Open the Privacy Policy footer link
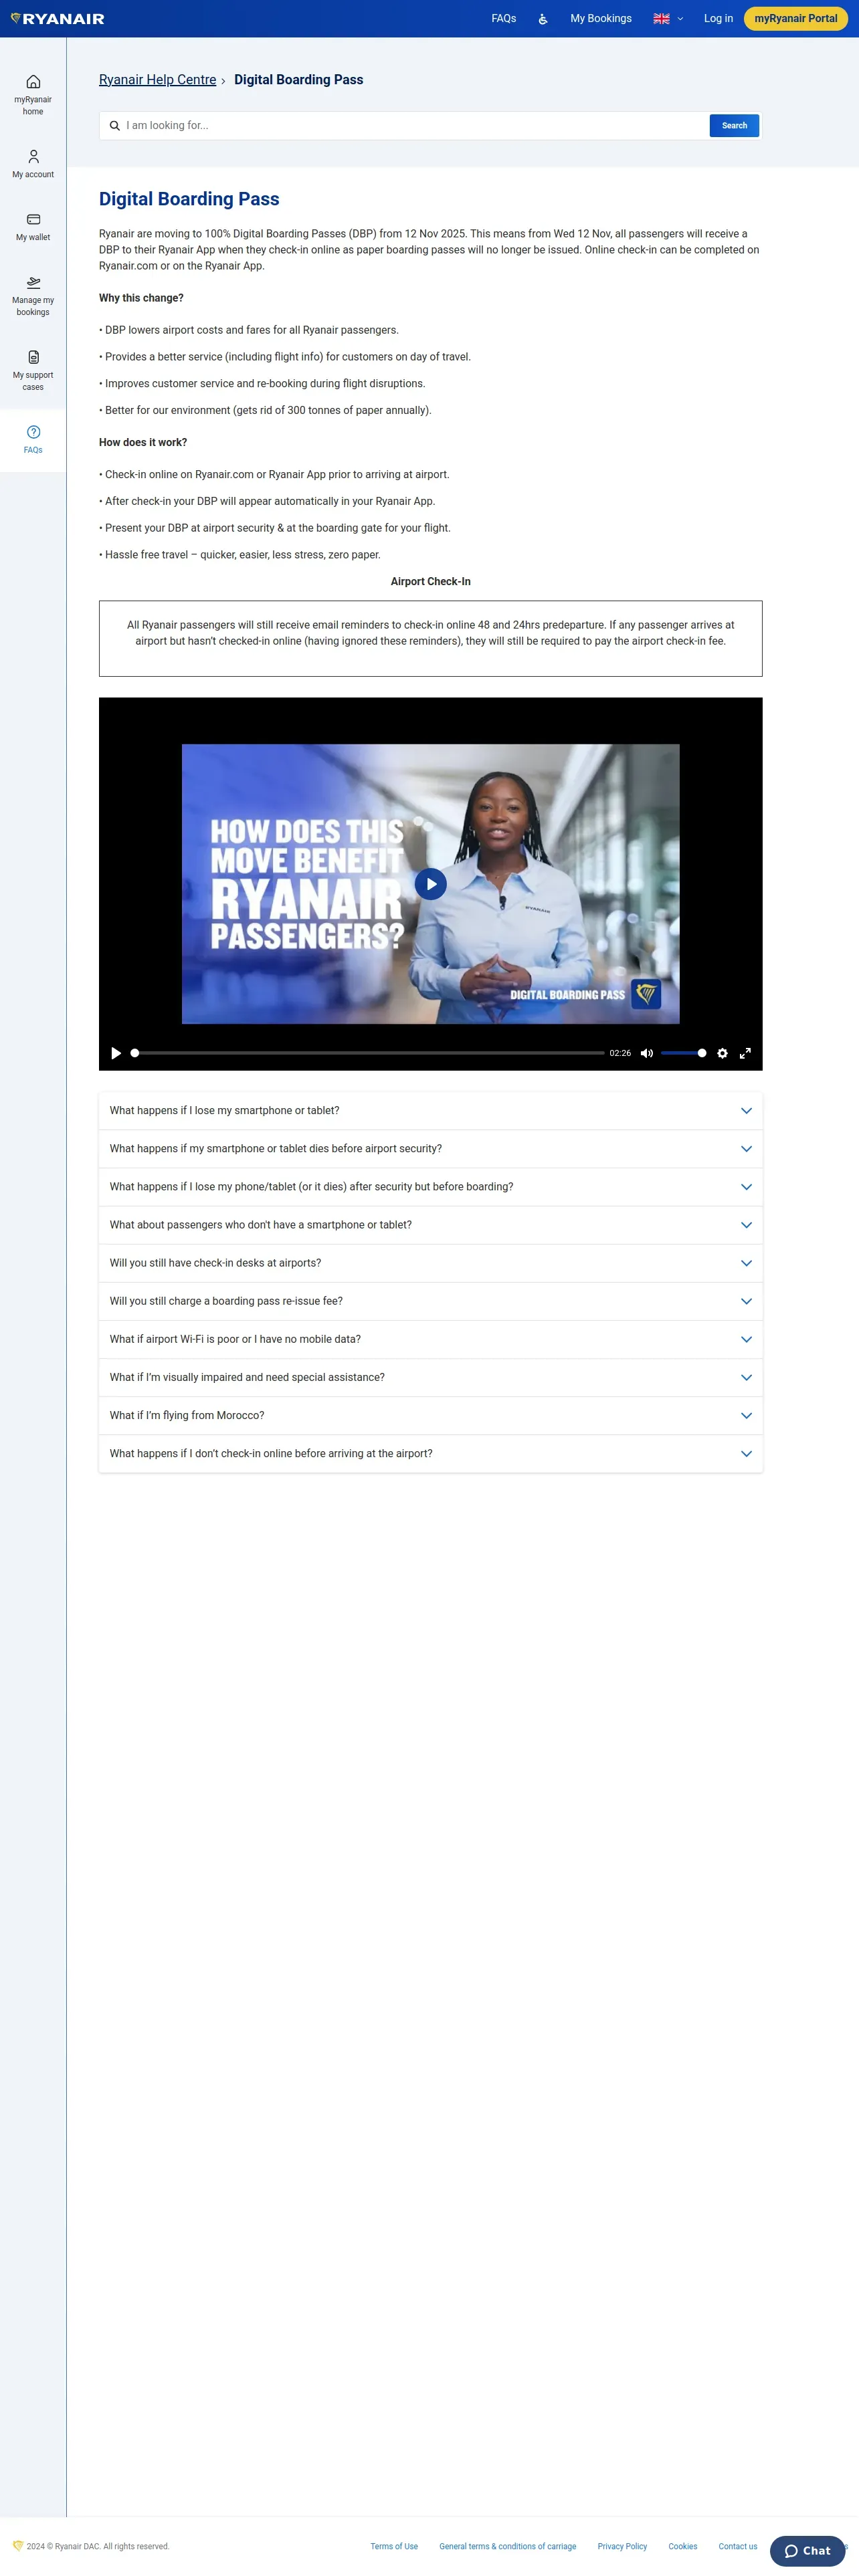 (x=622, y=2547)
